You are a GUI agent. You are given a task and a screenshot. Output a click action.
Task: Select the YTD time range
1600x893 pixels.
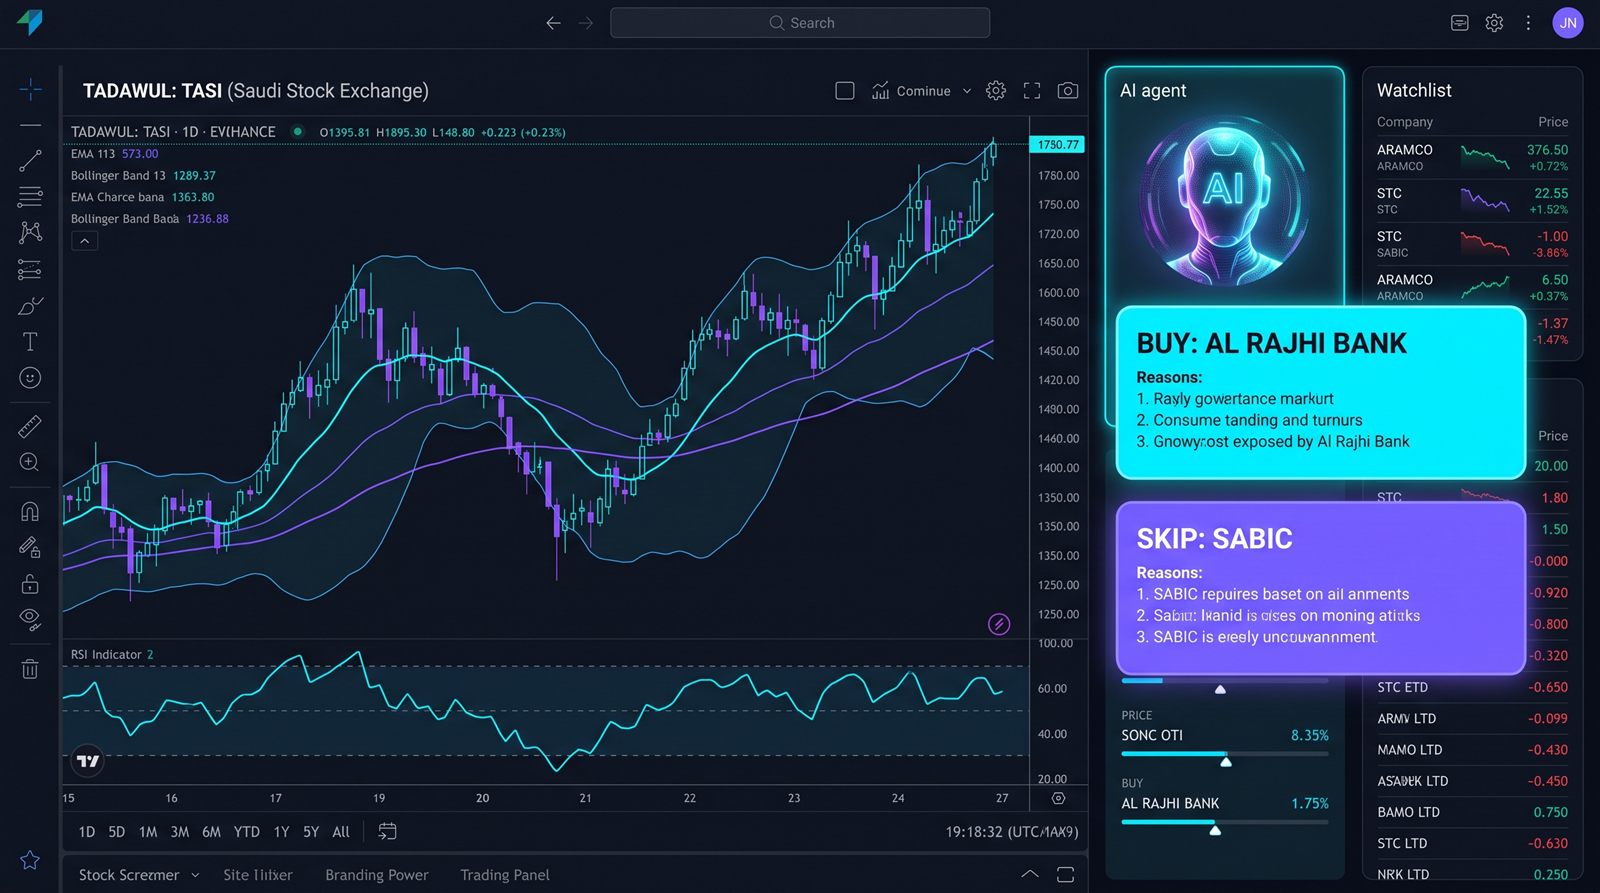click(246, 832)
